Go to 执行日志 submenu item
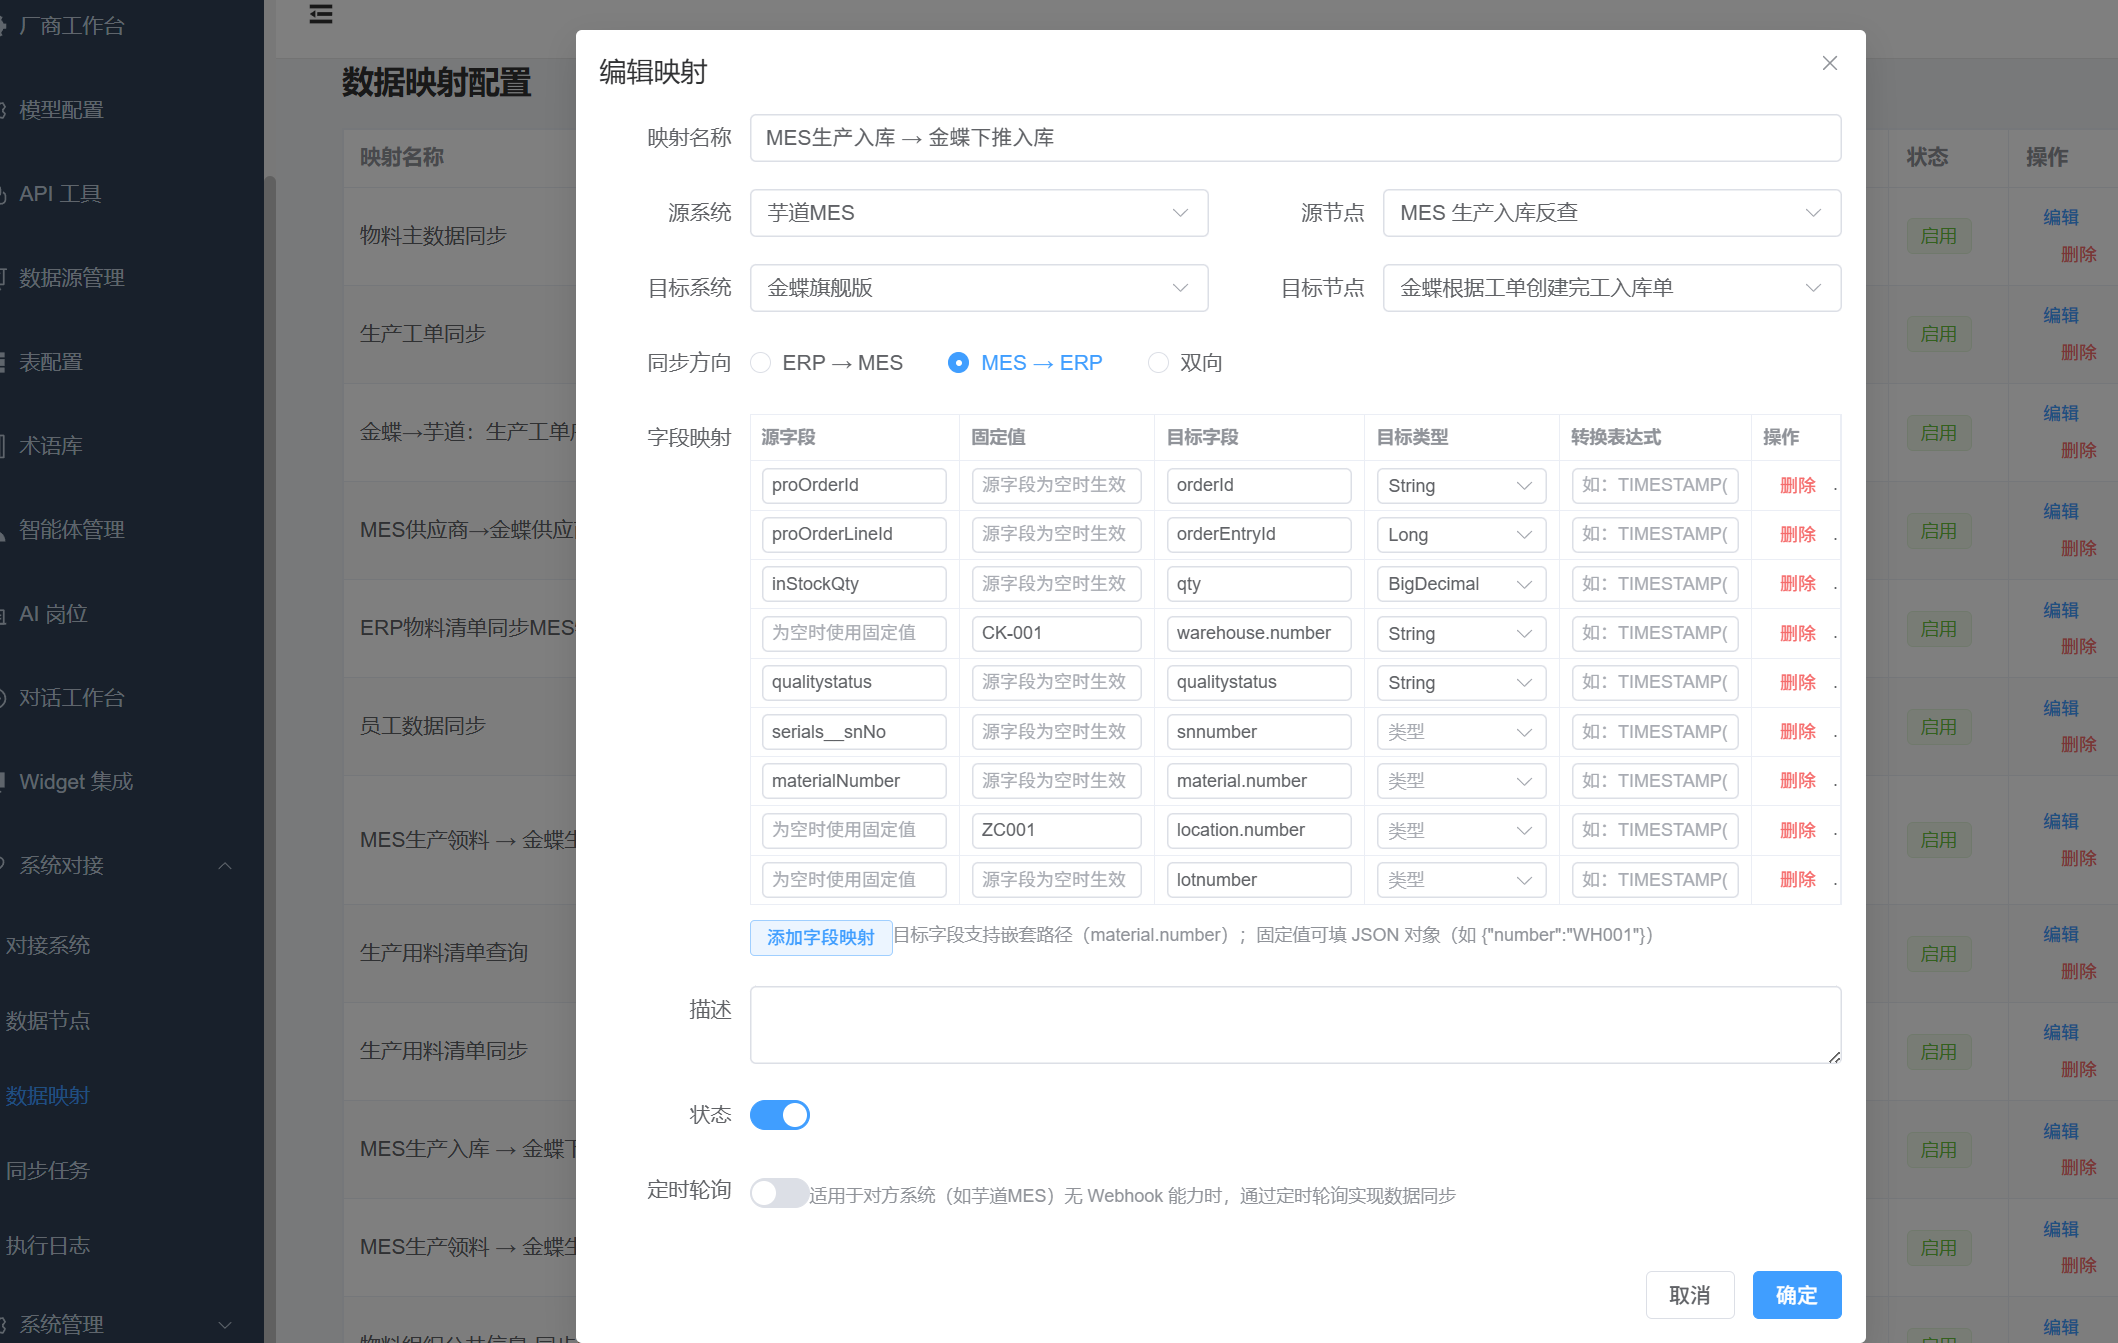This screenshot has height=1343, width=2118. (x=48, y=1246)
